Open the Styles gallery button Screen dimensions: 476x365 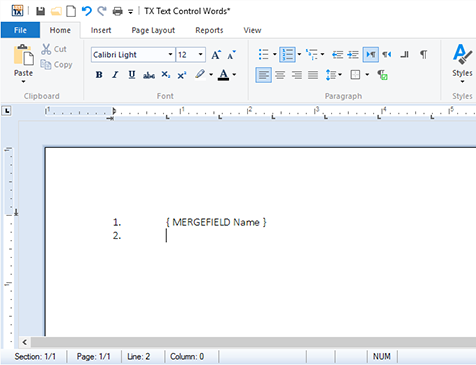462,63
